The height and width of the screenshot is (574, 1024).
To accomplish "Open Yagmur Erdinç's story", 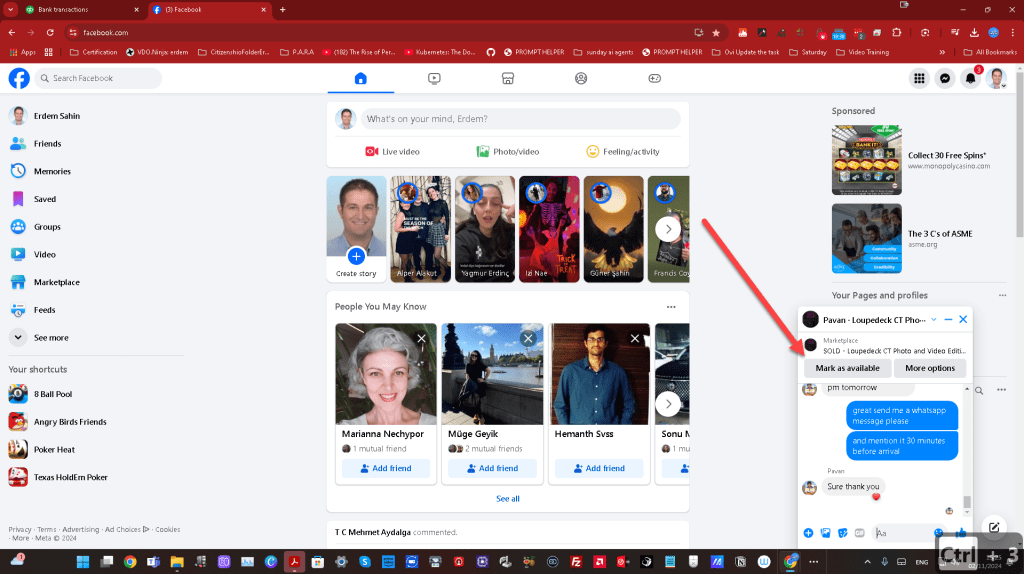I will 485,229.
